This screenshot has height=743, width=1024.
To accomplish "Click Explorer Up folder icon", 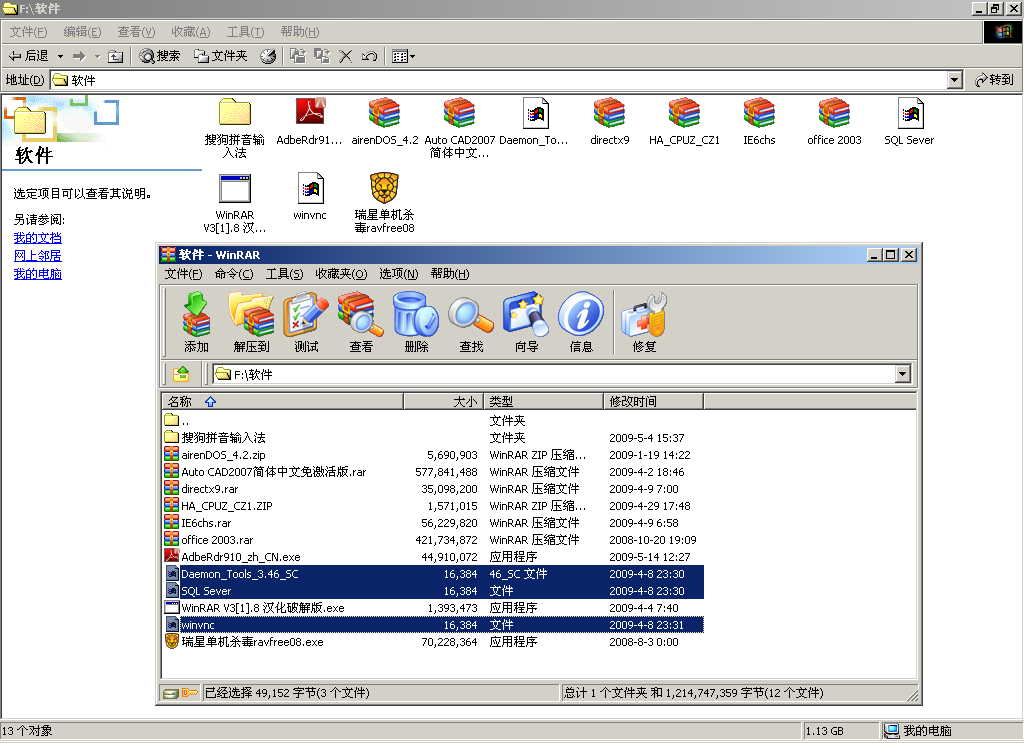I will coord(116,56).
